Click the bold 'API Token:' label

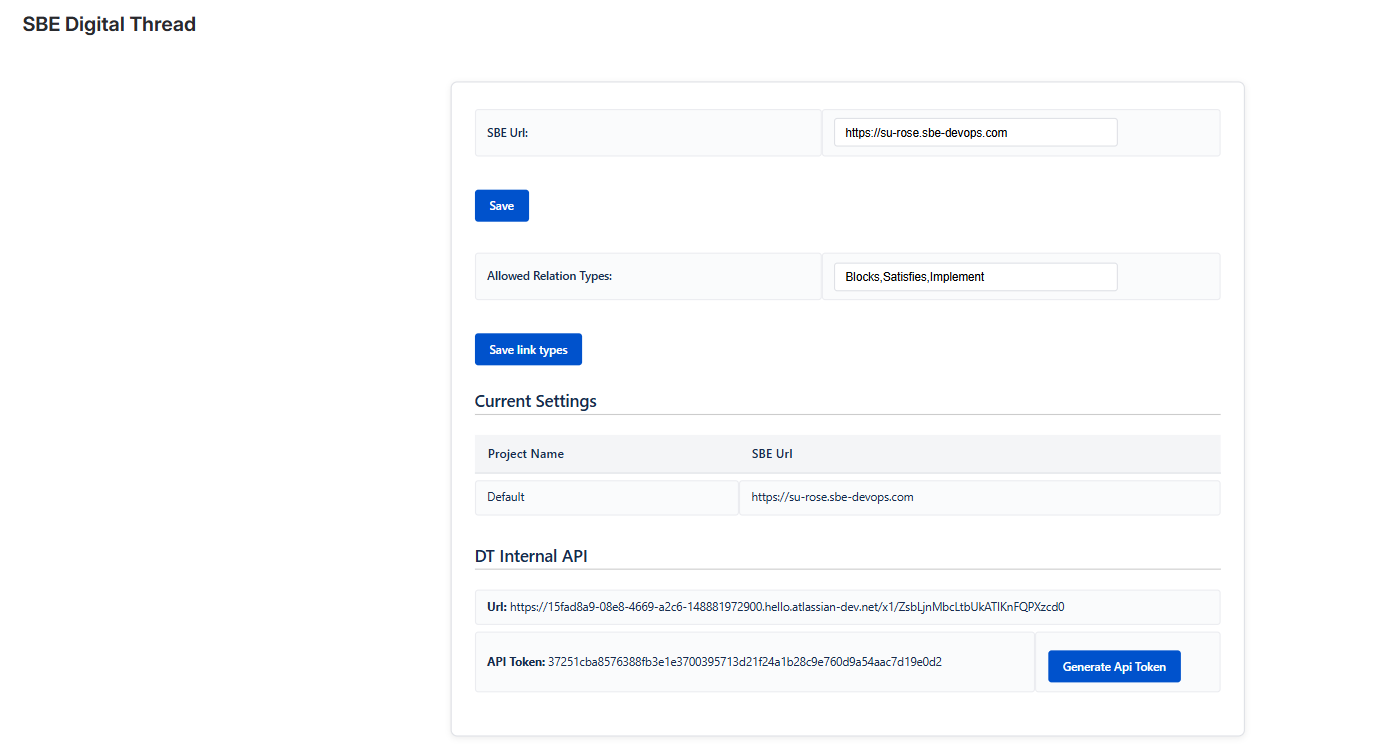[516, 662]
